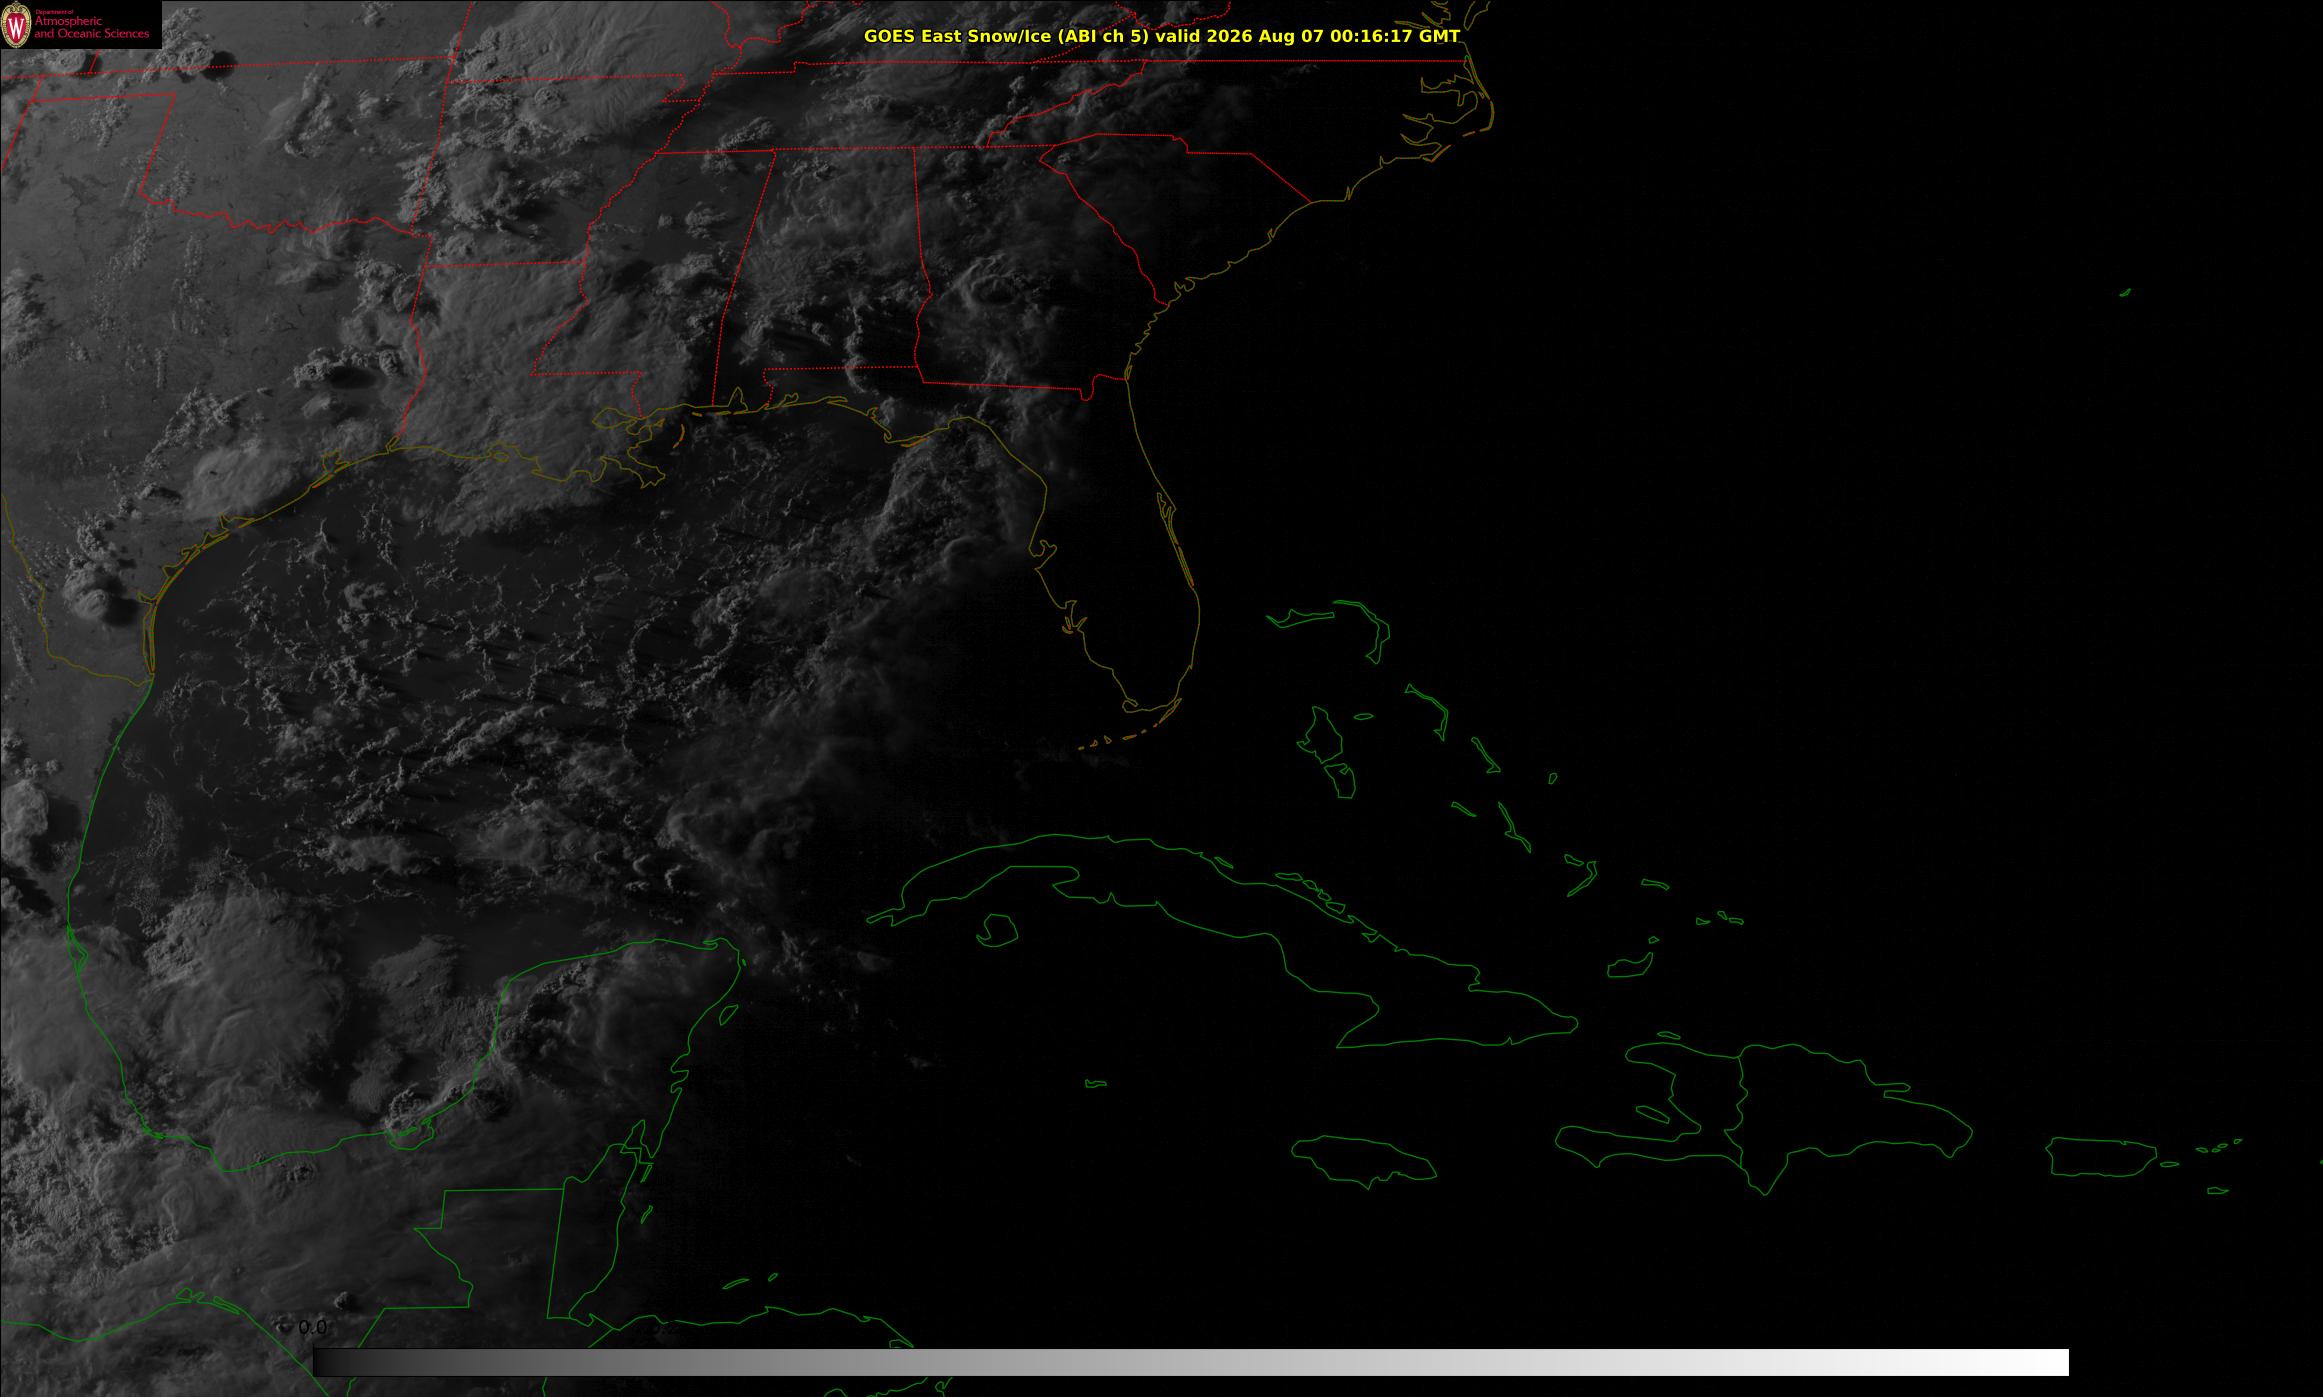Click the white end of grayscale colorbar
Viewport: 2323px width, 1397px height.
[2040, 1362]
